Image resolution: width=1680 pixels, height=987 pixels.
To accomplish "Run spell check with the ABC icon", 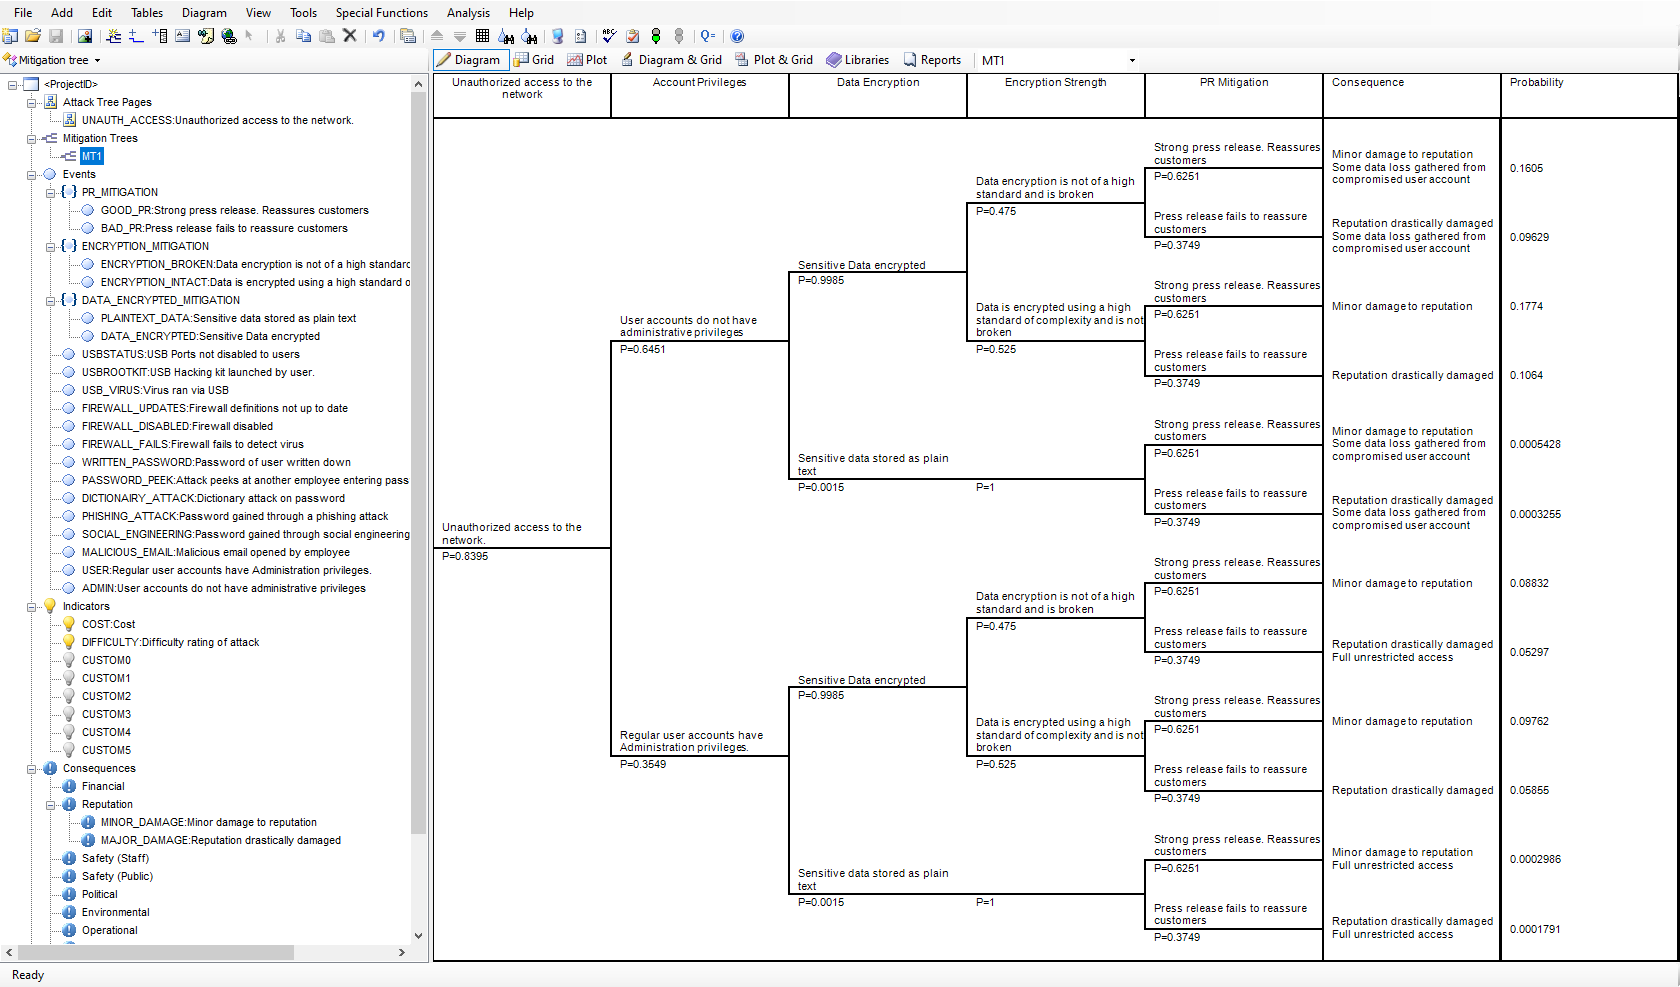I will click(608, 36).
